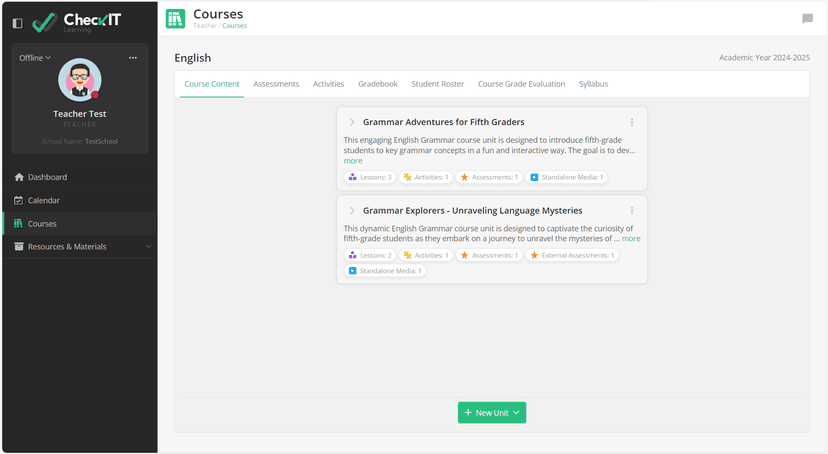Image resolution: width=828 pixels, height=454 pixels.
Task: Switch to Assessments tab
Action: [276, 84]
